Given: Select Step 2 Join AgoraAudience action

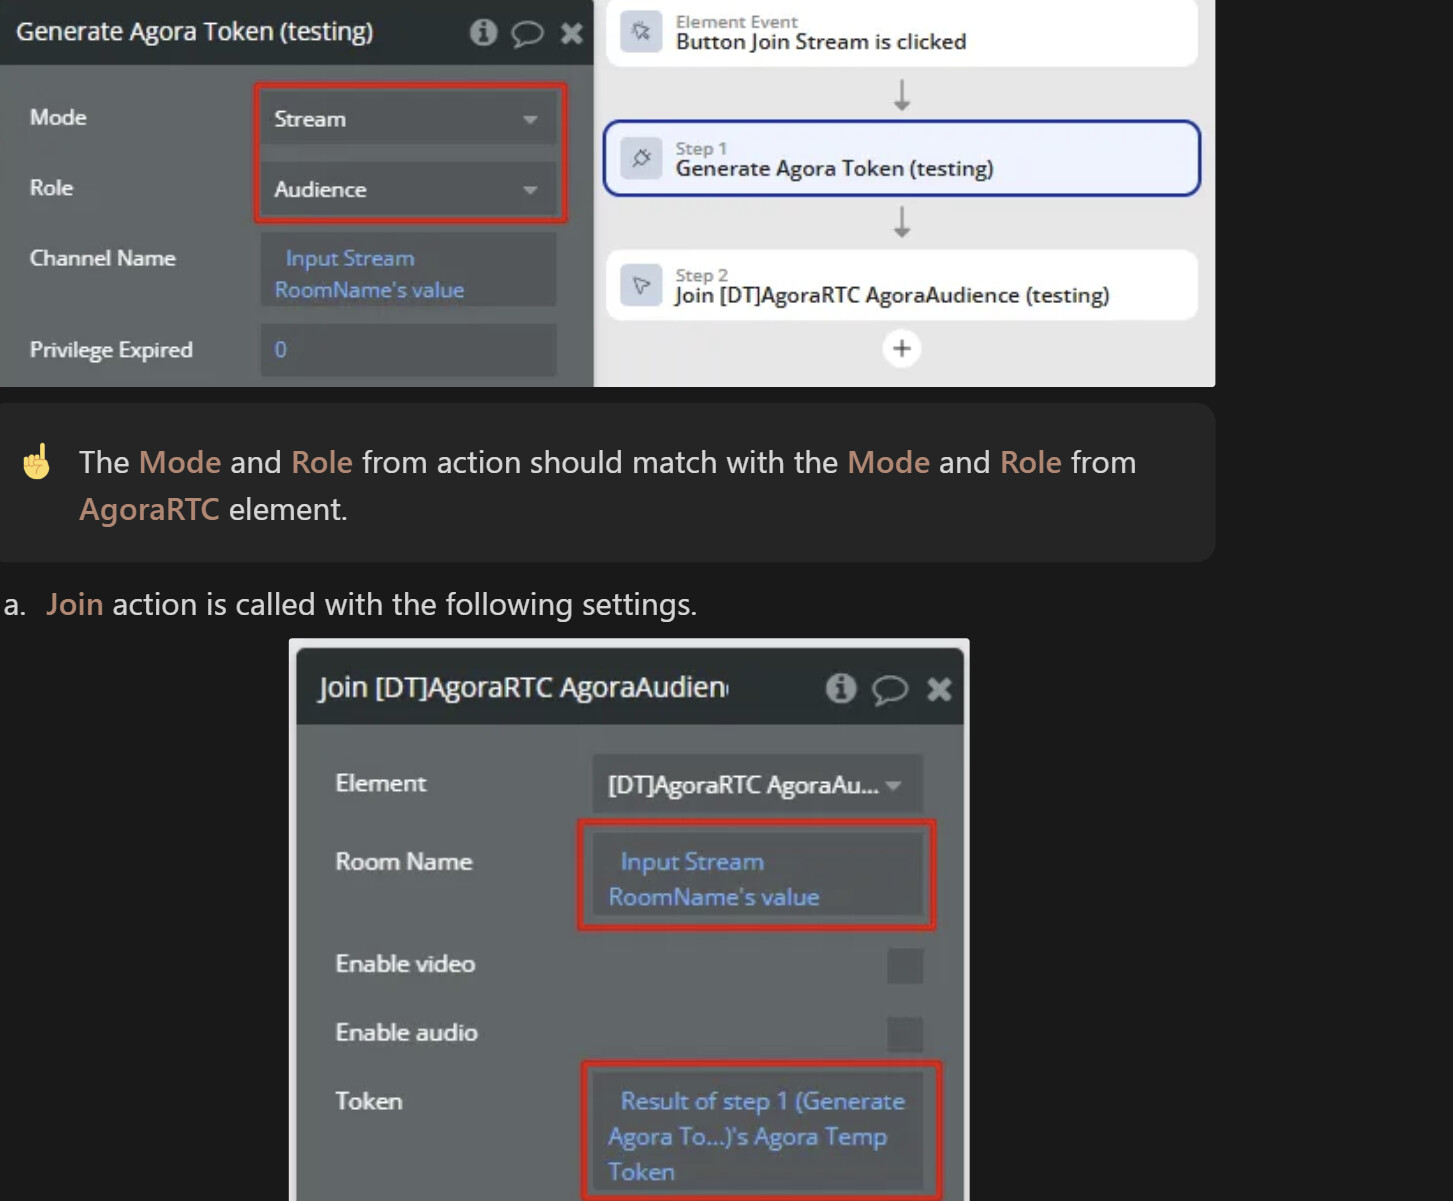Looking at the screenshot, I should click(902, 285).
